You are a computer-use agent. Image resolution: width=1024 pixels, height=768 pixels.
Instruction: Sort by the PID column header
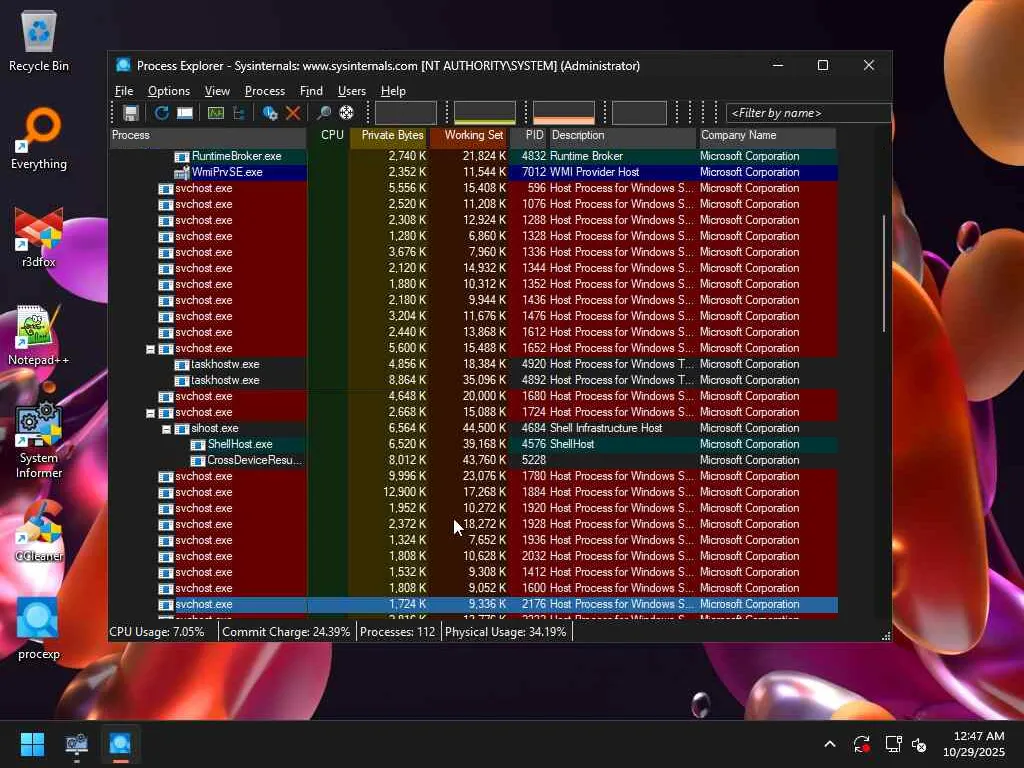click(528, 135)
